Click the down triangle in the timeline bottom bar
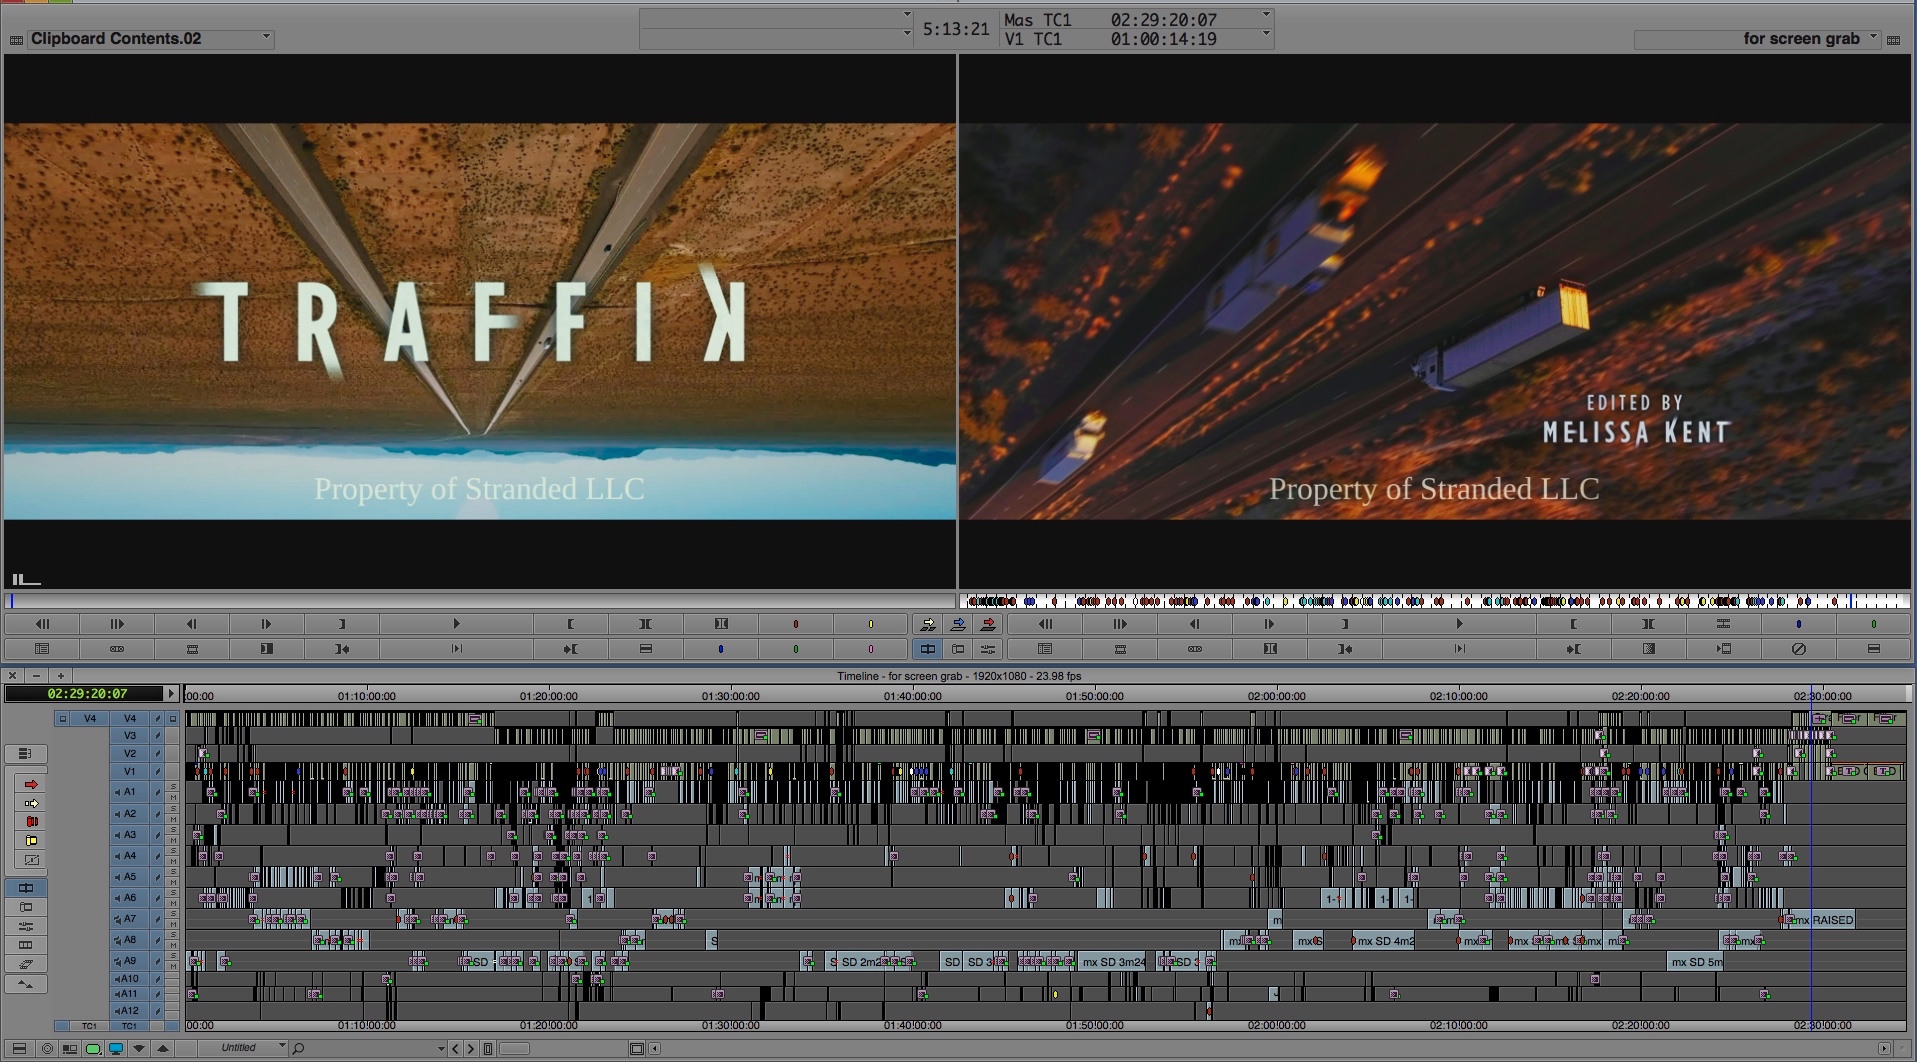This screenshot has height=1062, width=1917. click(139, 1048)
